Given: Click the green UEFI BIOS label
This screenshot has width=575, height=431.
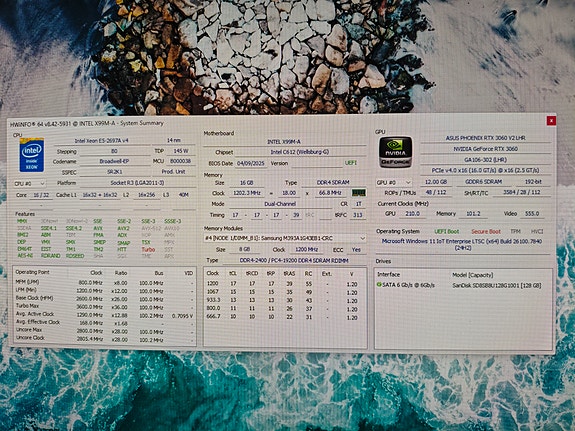Looking at the screenshot, I should (x=351, y=163).
